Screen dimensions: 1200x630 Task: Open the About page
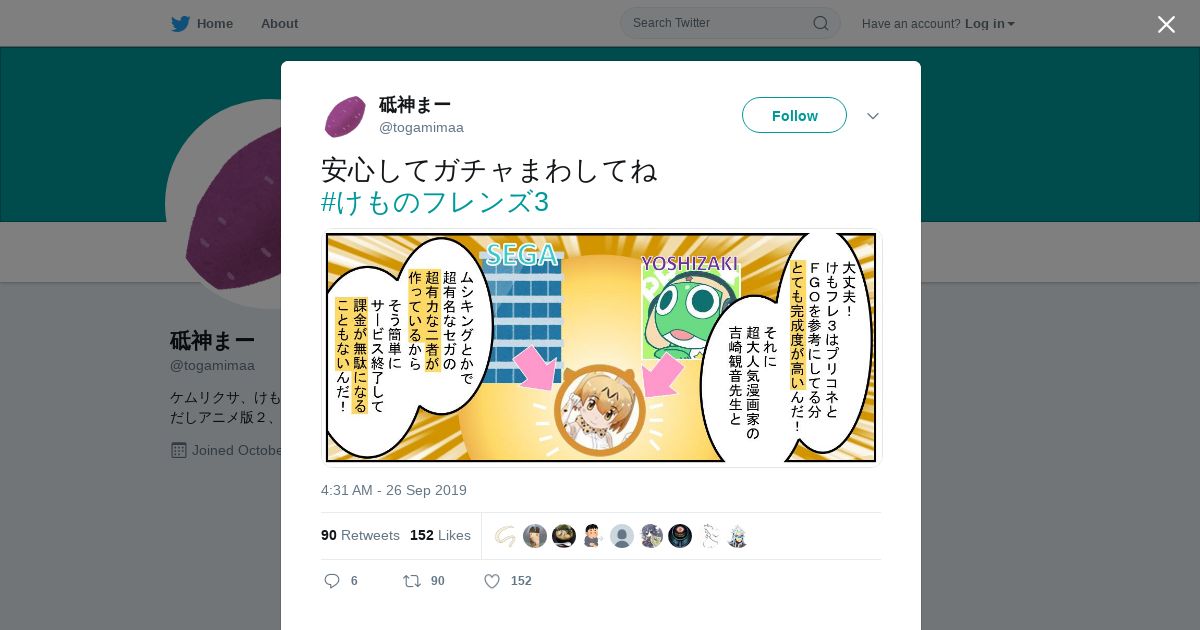279,23
